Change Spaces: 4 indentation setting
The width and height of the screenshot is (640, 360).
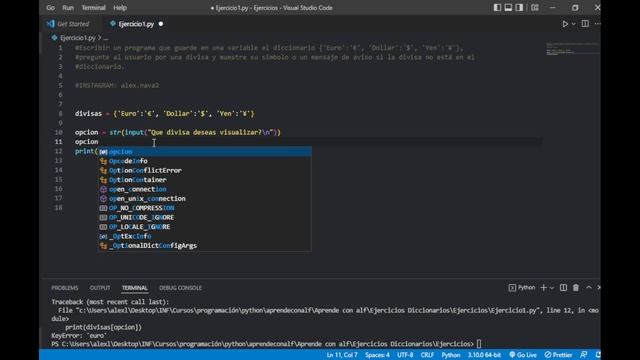point(377,355)
